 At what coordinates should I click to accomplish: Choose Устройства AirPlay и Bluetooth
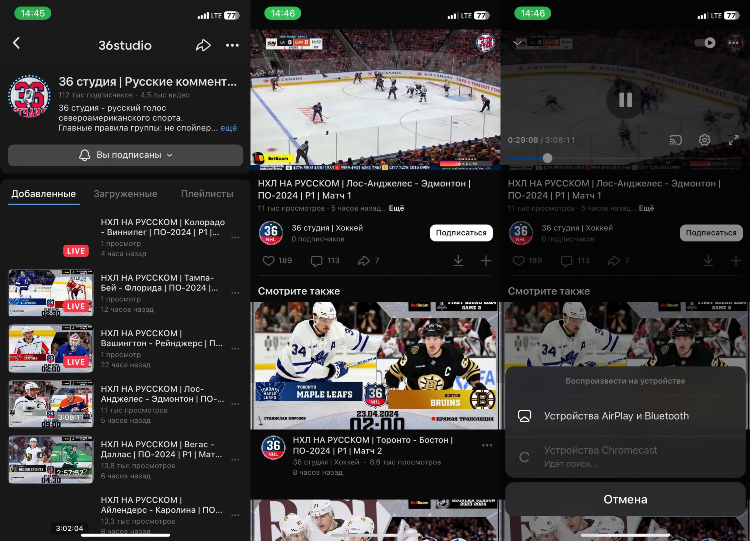coord(625,416)
